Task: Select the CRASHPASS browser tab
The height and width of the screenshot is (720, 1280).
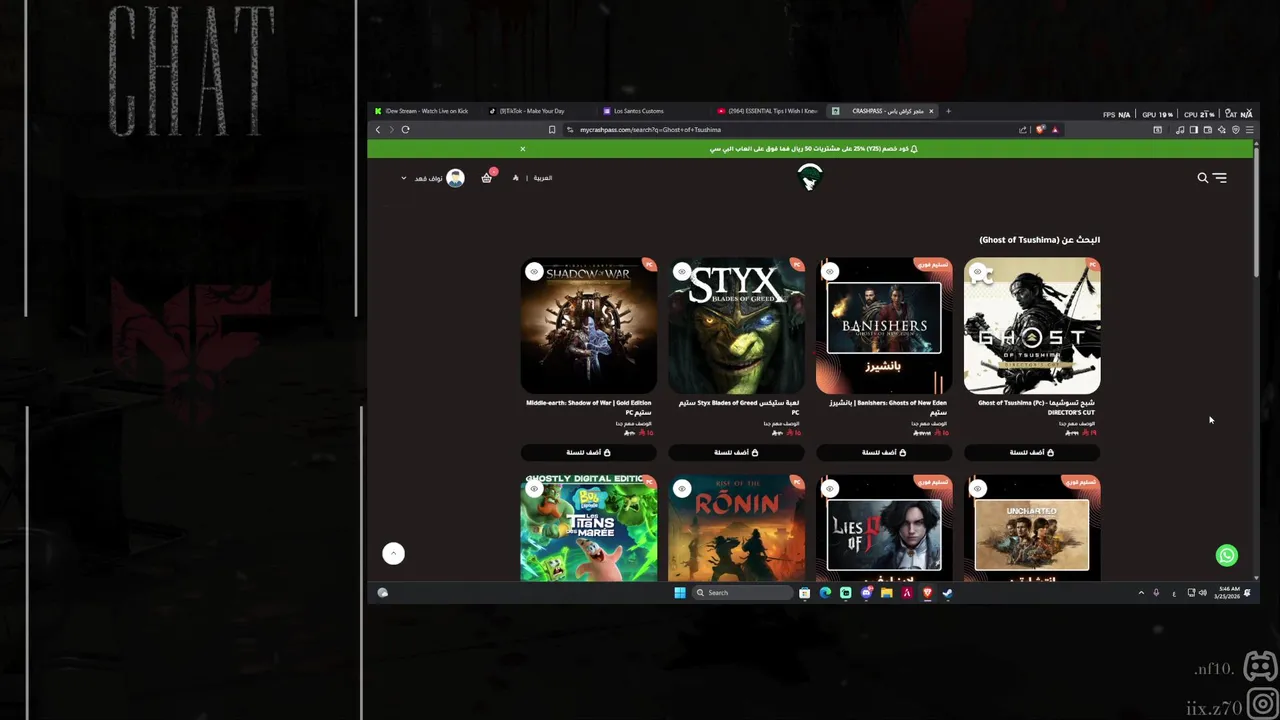Action: click(882, 111)
